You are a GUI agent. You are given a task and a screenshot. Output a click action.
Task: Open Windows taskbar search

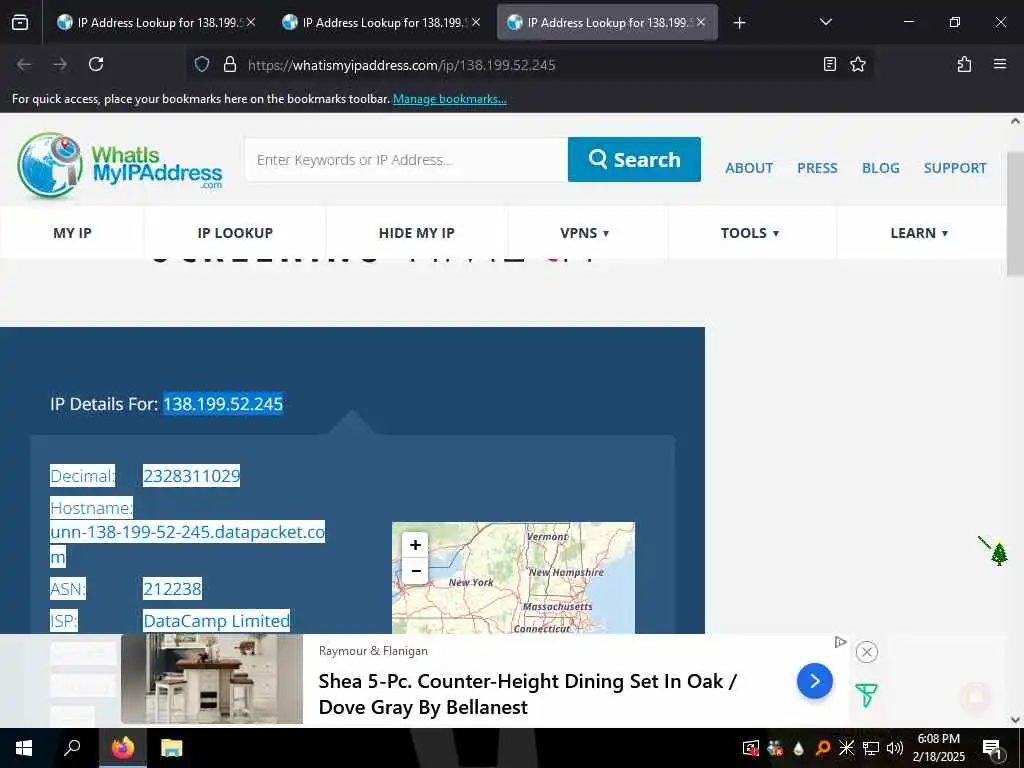click(72, 748)
